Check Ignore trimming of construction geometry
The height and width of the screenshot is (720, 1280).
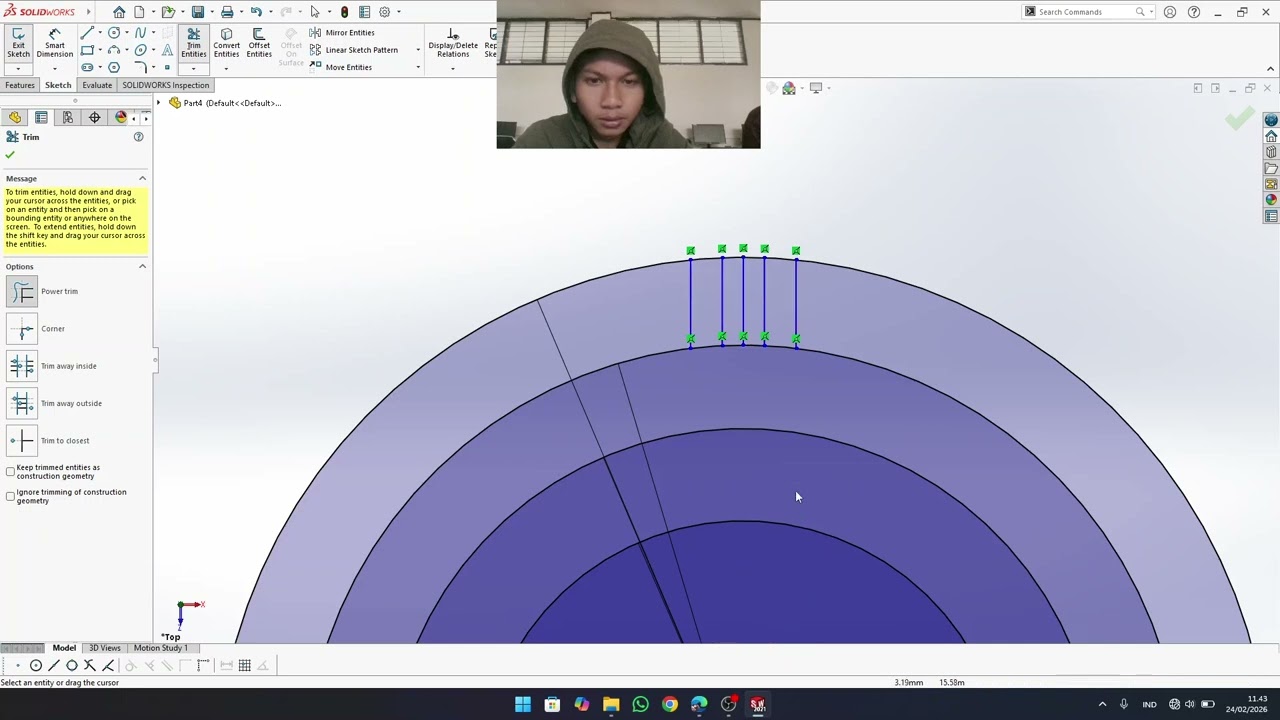point(11,495)
